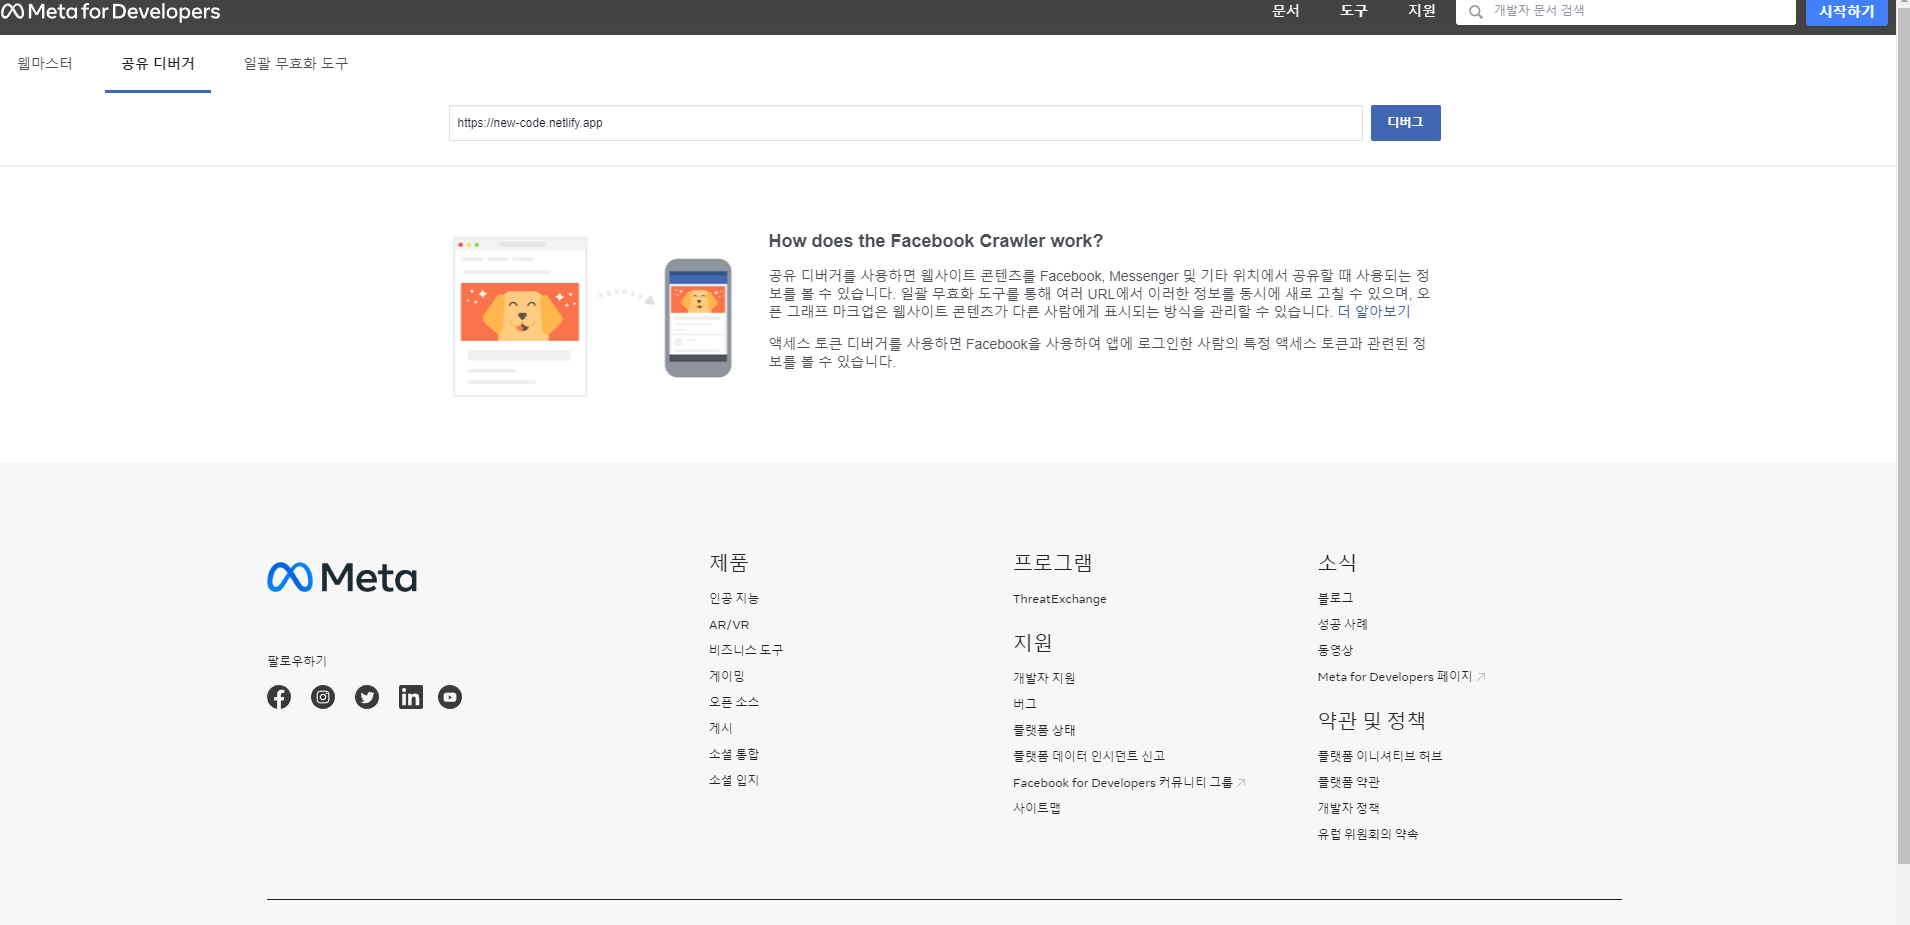
Task: Click the phone illustration thumbnail
Action: point(698,318)
